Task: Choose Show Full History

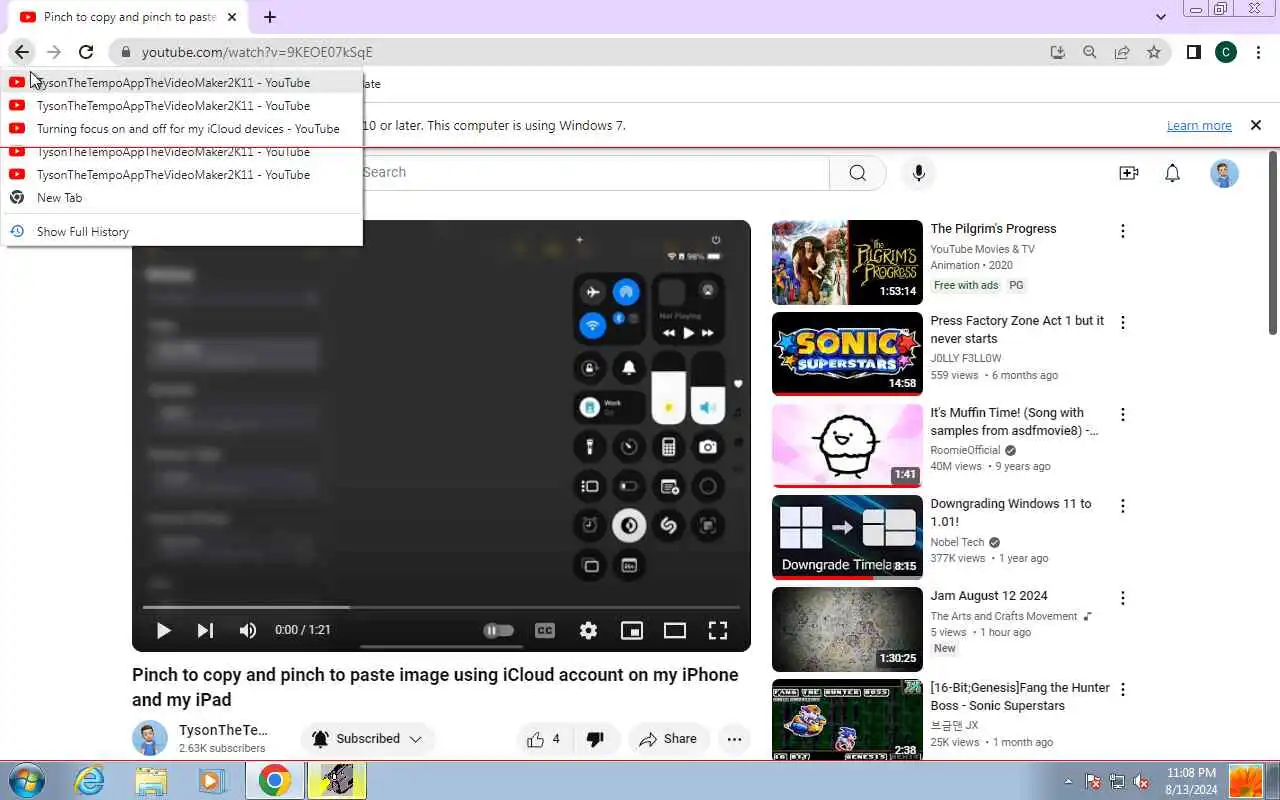Action: point(182,231)
